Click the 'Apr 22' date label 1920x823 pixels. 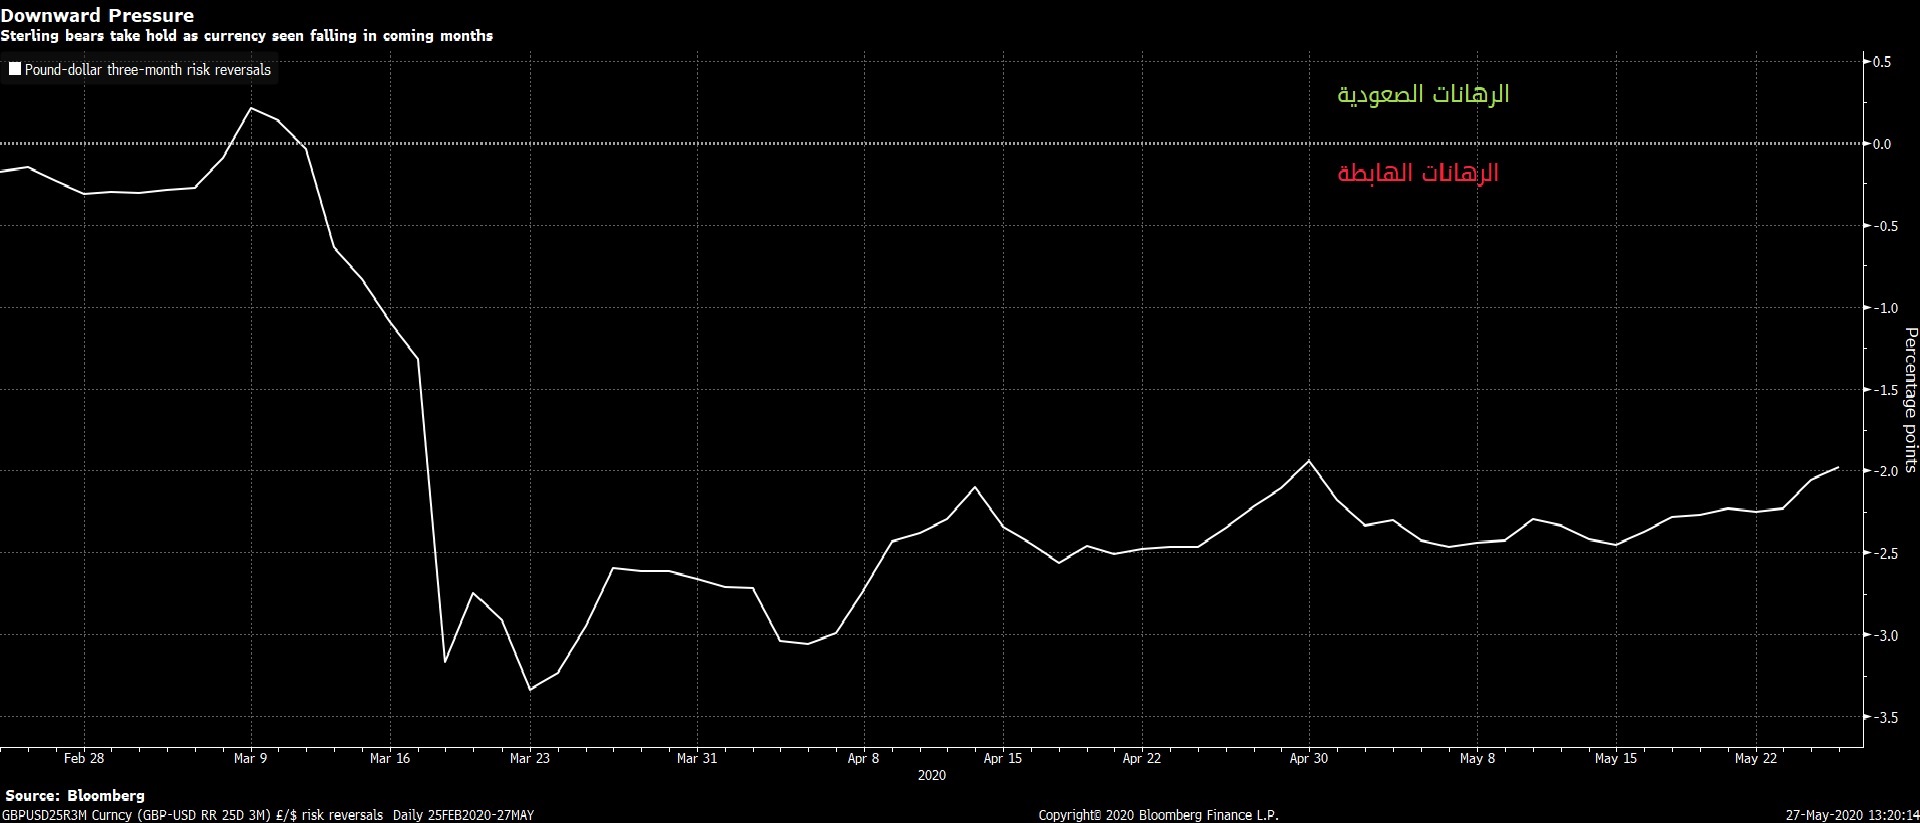(x=1142, y=758)
